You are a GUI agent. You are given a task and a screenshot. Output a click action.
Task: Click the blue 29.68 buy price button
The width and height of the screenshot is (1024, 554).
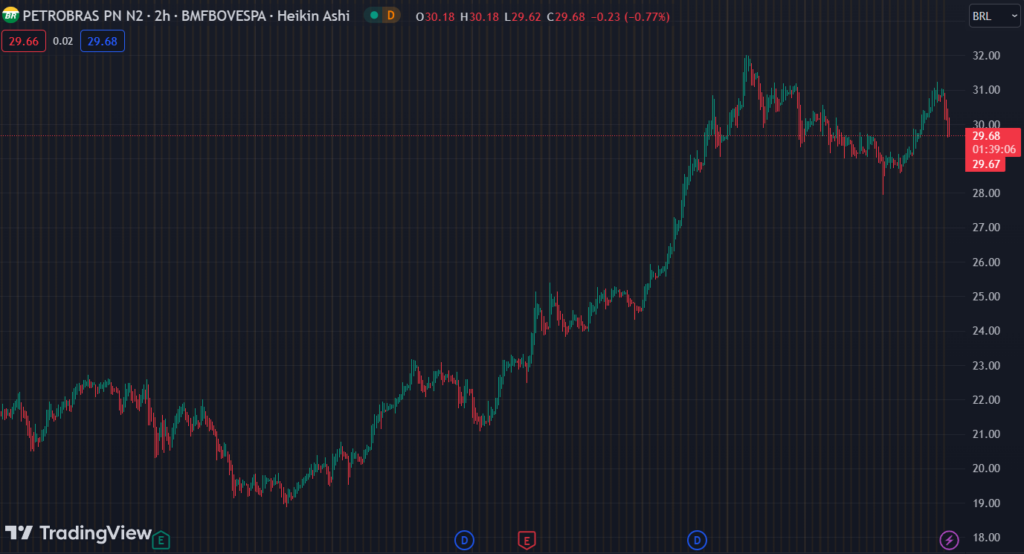(103, 41)
